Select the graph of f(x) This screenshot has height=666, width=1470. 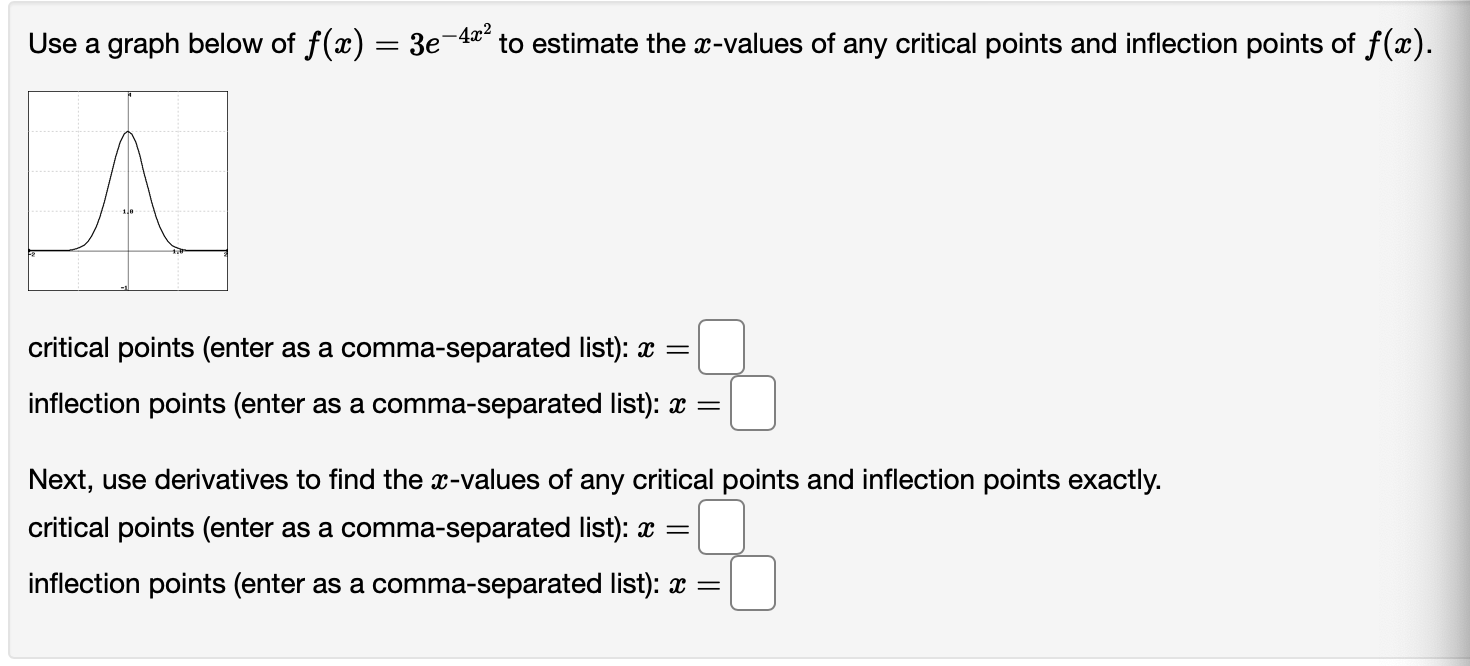click(x=129, y=190)
